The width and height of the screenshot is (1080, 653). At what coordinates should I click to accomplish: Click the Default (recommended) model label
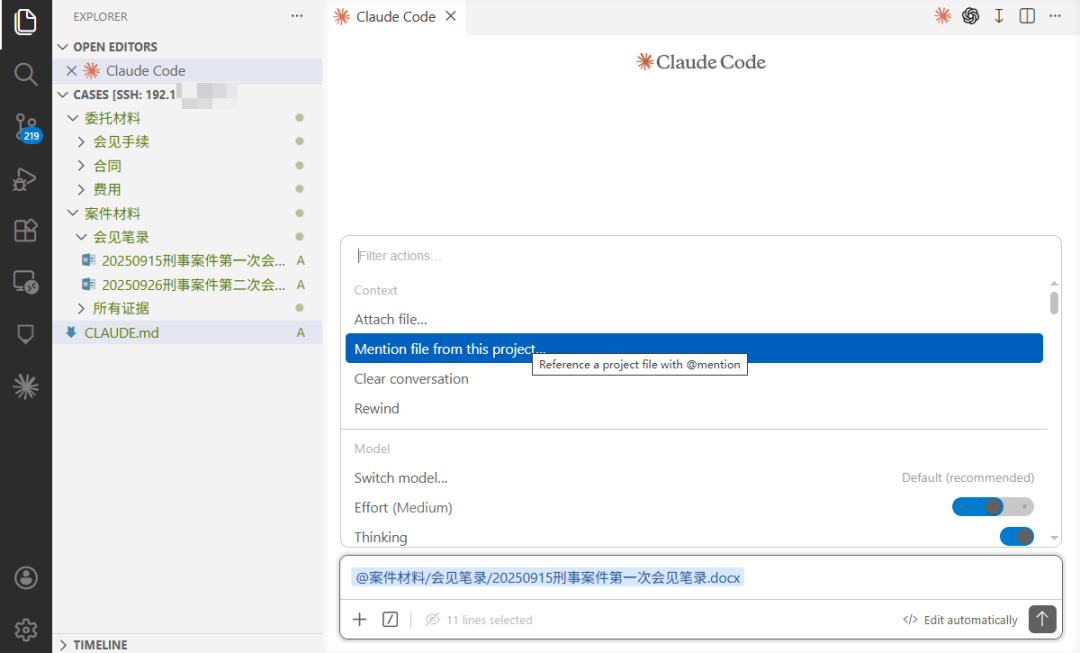click(968, 477)
